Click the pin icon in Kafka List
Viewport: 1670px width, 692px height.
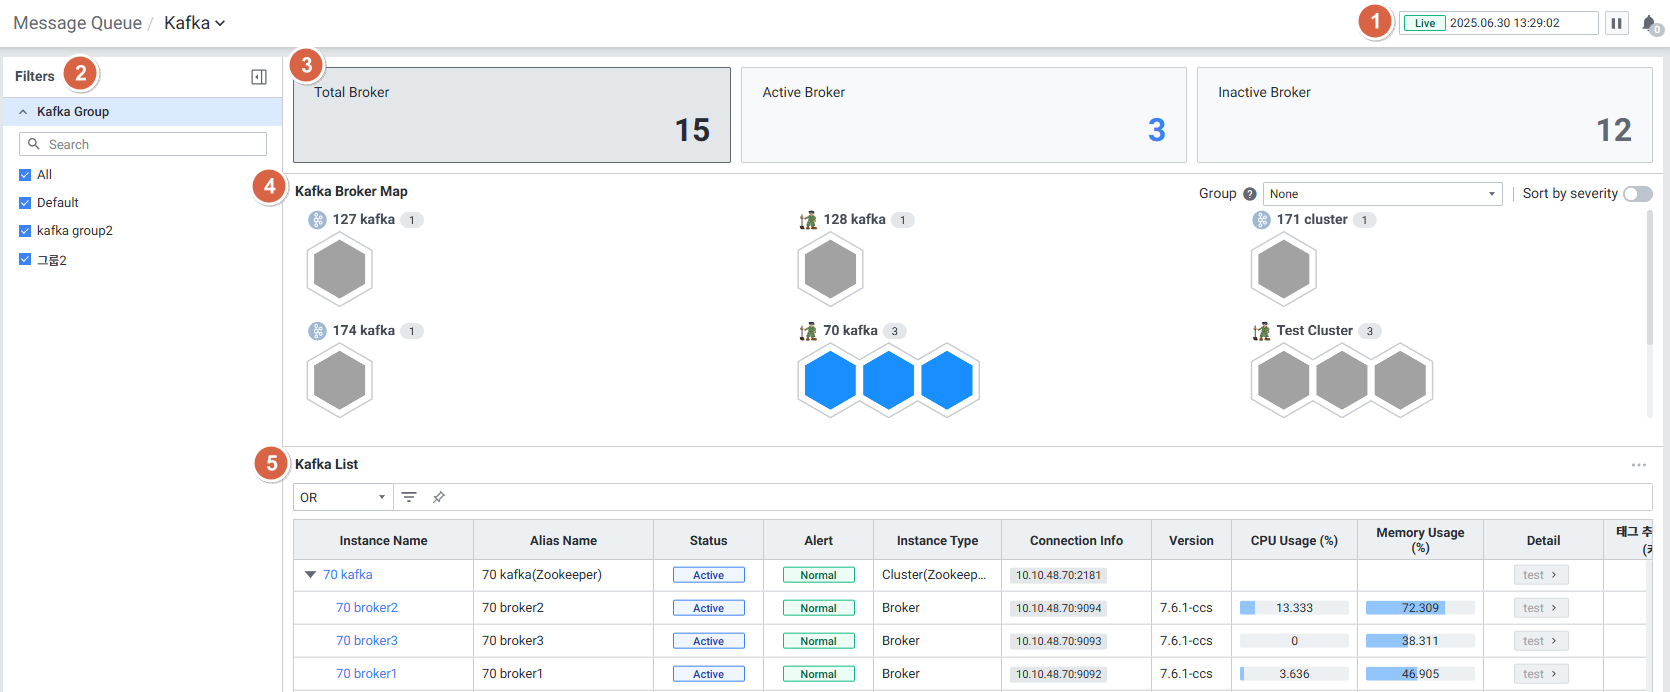[x=438, y=497]
